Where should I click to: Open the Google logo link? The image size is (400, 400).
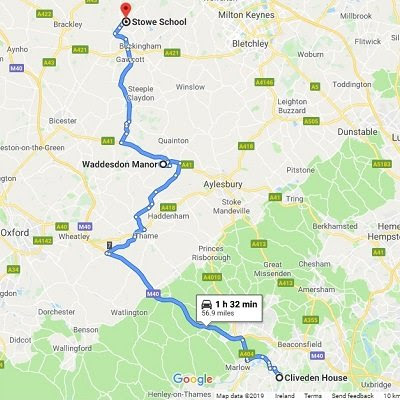(x=193, y=379)
